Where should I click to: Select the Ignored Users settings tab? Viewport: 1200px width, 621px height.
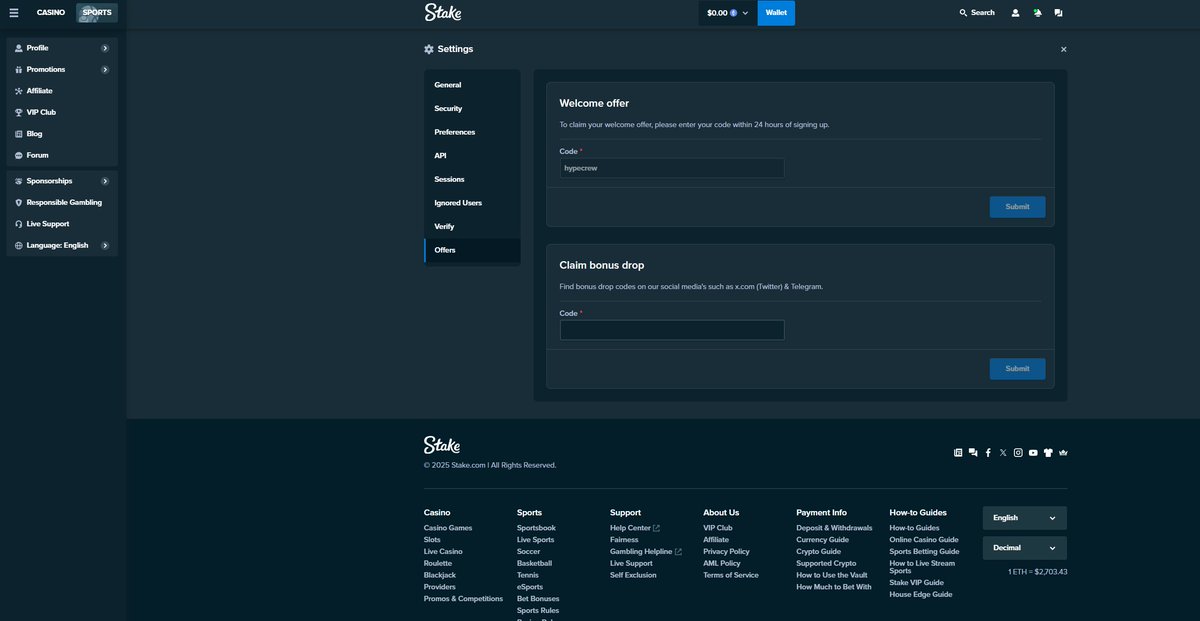(472, 203)
